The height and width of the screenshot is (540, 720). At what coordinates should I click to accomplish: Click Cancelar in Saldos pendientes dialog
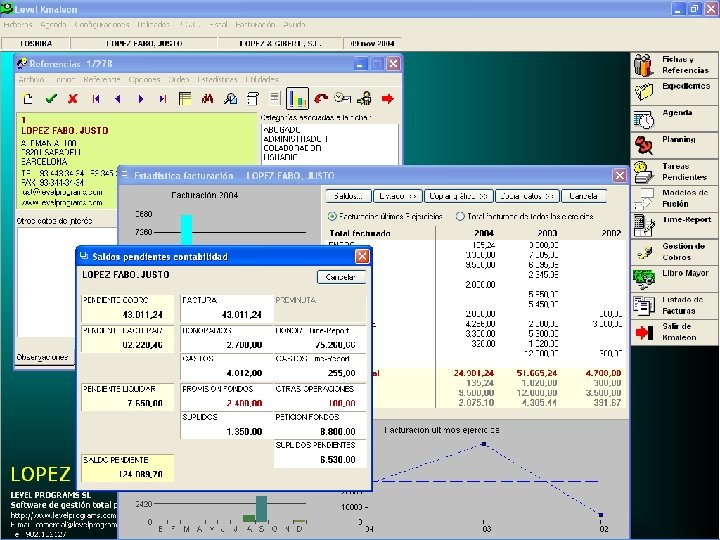pos(341,277)
